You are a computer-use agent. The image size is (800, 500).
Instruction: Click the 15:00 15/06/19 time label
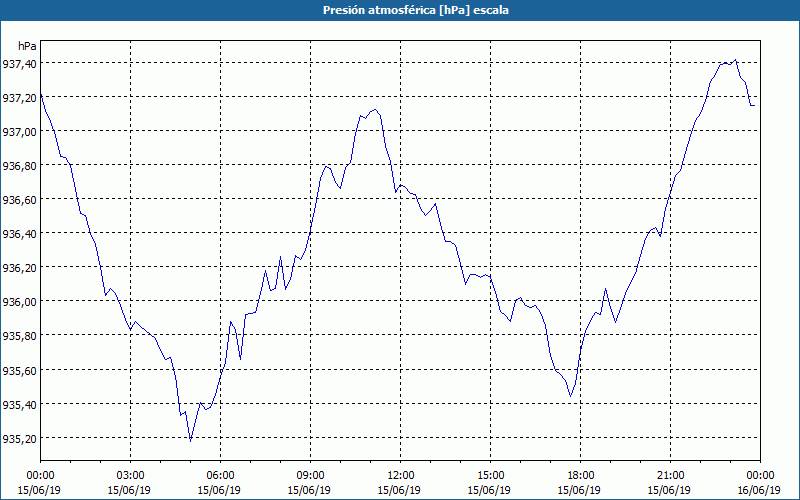[489, 483]
